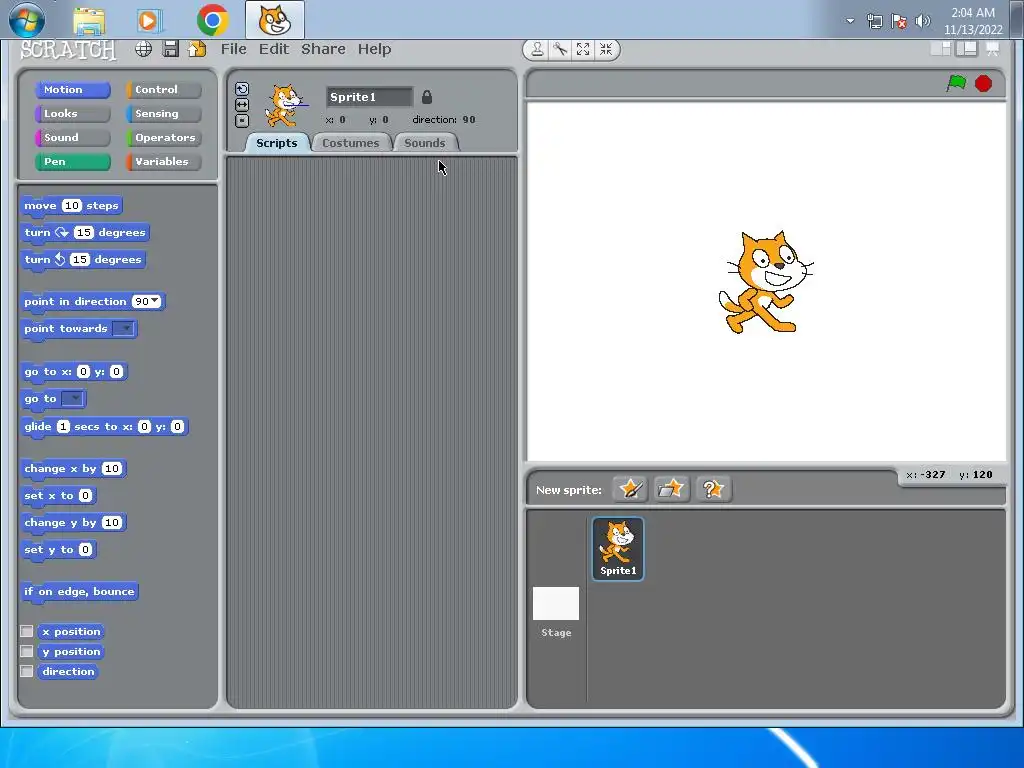The height and width of the screenshot is (768, 1024).
Task: Select the Delete scissors tool
Action: click(560, 50)
